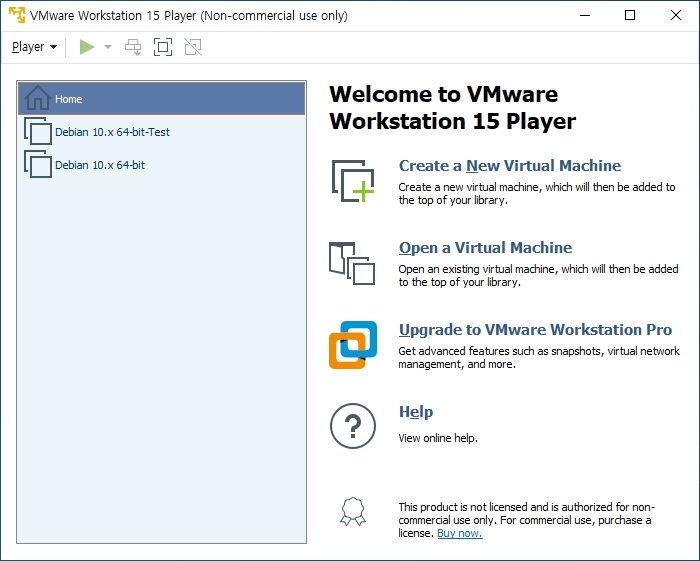Minimize the VMware Player window
Image resolution: width=700 pixels, height=561 pixels.
[x=585, y=15]
